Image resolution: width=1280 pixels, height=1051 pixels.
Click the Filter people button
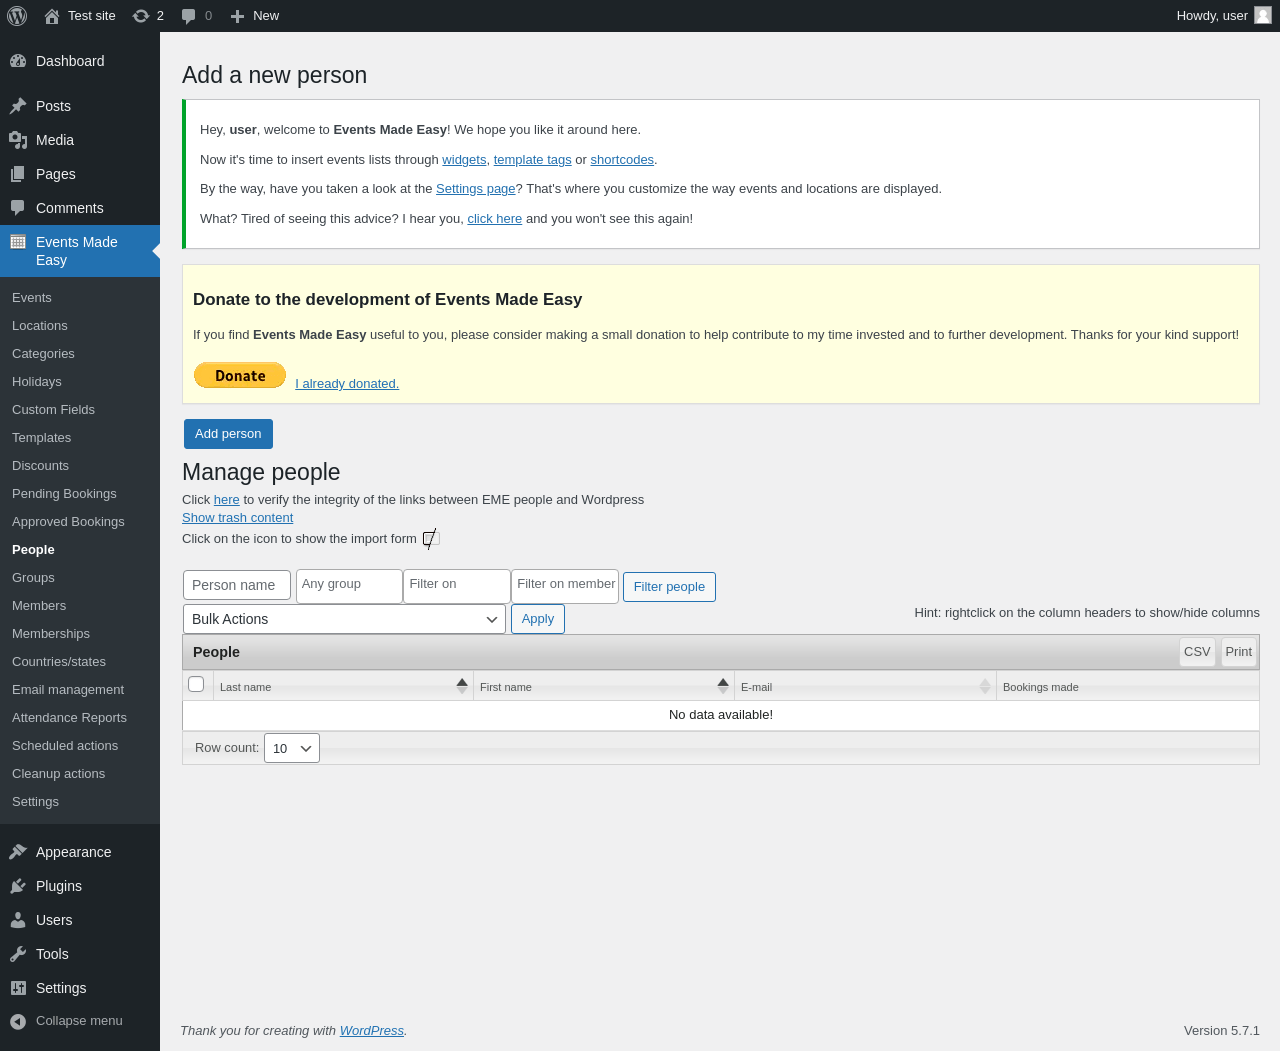coord(669,587)
